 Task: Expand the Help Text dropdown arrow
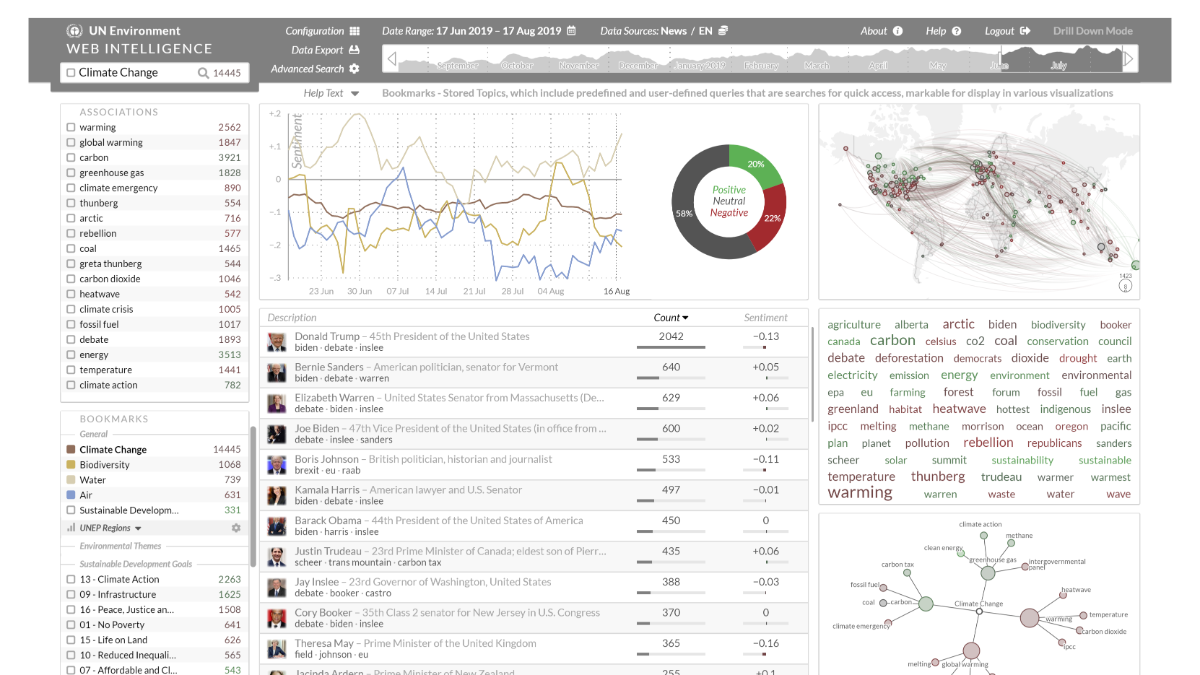pyautogui.click(x=355, y=94)
